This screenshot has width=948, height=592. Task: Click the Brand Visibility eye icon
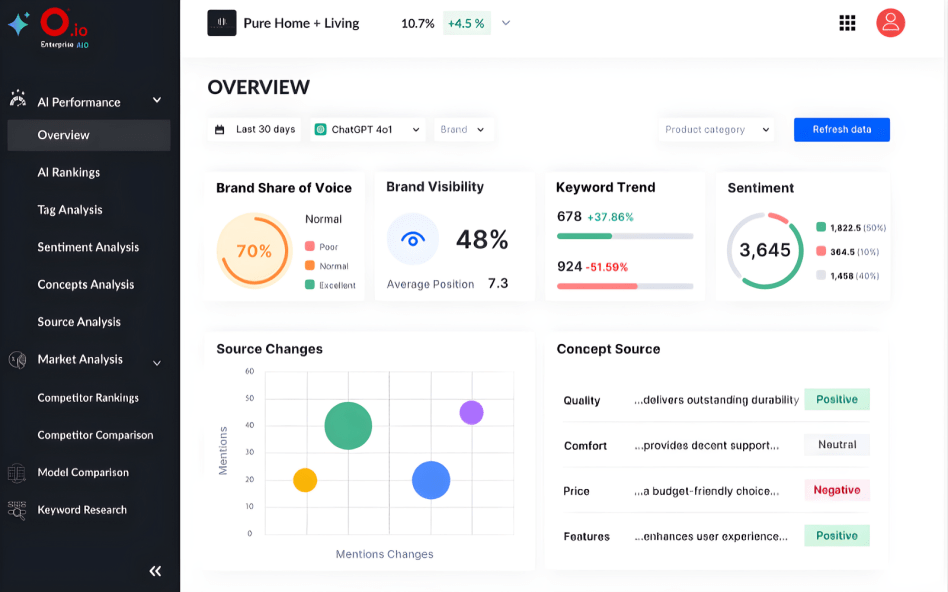click(412, 239)
